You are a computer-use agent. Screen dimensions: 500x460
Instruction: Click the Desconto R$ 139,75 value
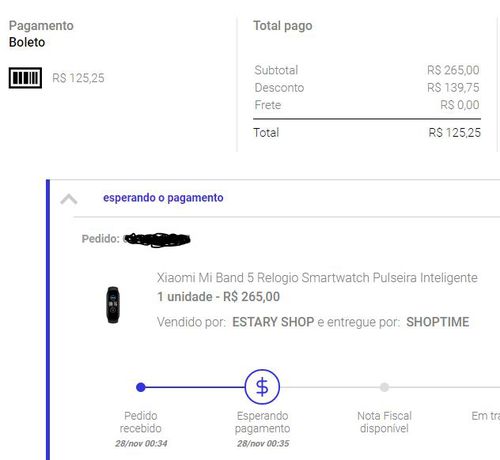tap(453, 88)
